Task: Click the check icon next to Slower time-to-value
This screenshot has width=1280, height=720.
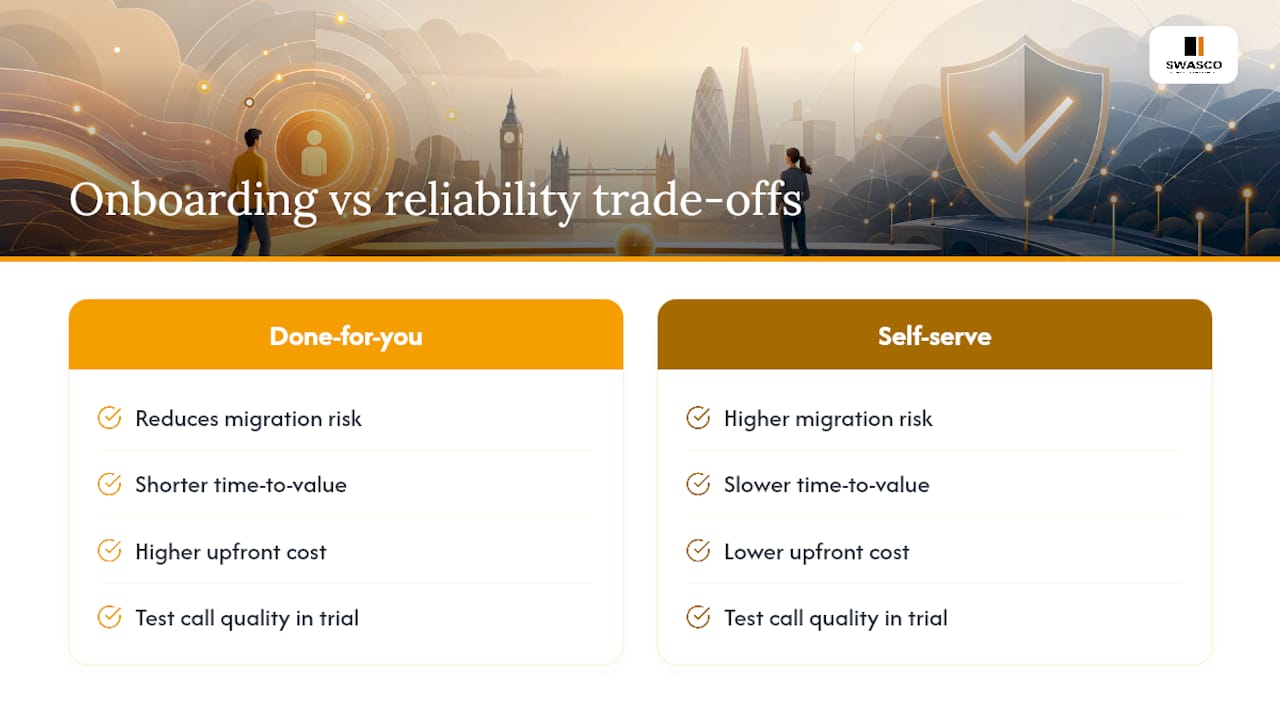Action: click(x=698, y=484)
